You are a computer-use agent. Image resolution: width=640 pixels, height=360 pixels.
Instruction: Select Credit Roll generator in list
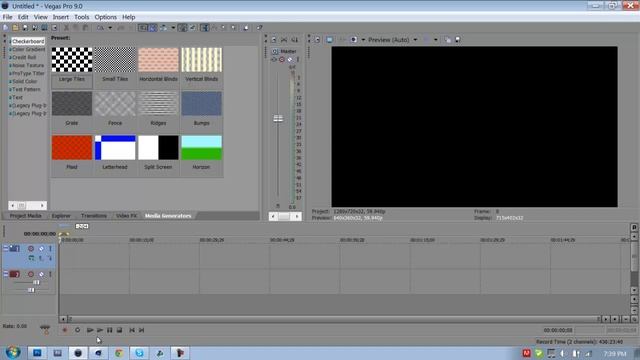(24, 58)
